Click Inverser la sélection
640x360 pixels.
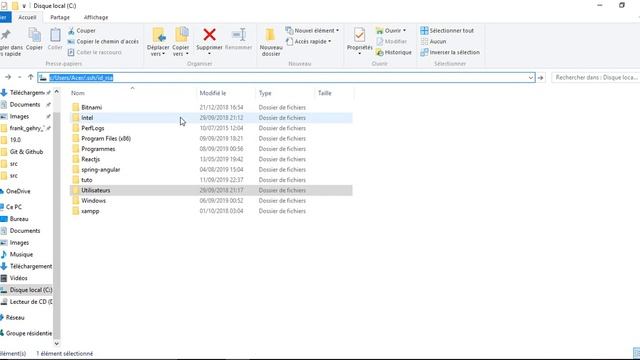(x=450, y=52)
